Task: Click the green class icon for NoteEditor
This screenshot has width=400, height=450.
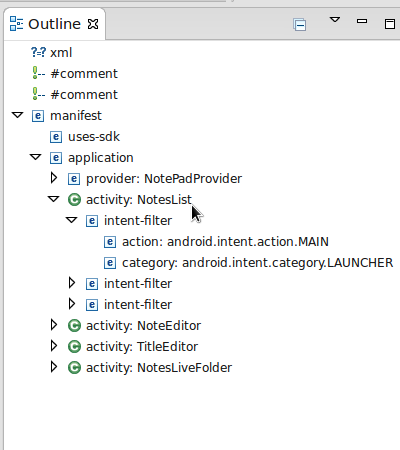Action: pyautogui.click(x=74, y=326)
